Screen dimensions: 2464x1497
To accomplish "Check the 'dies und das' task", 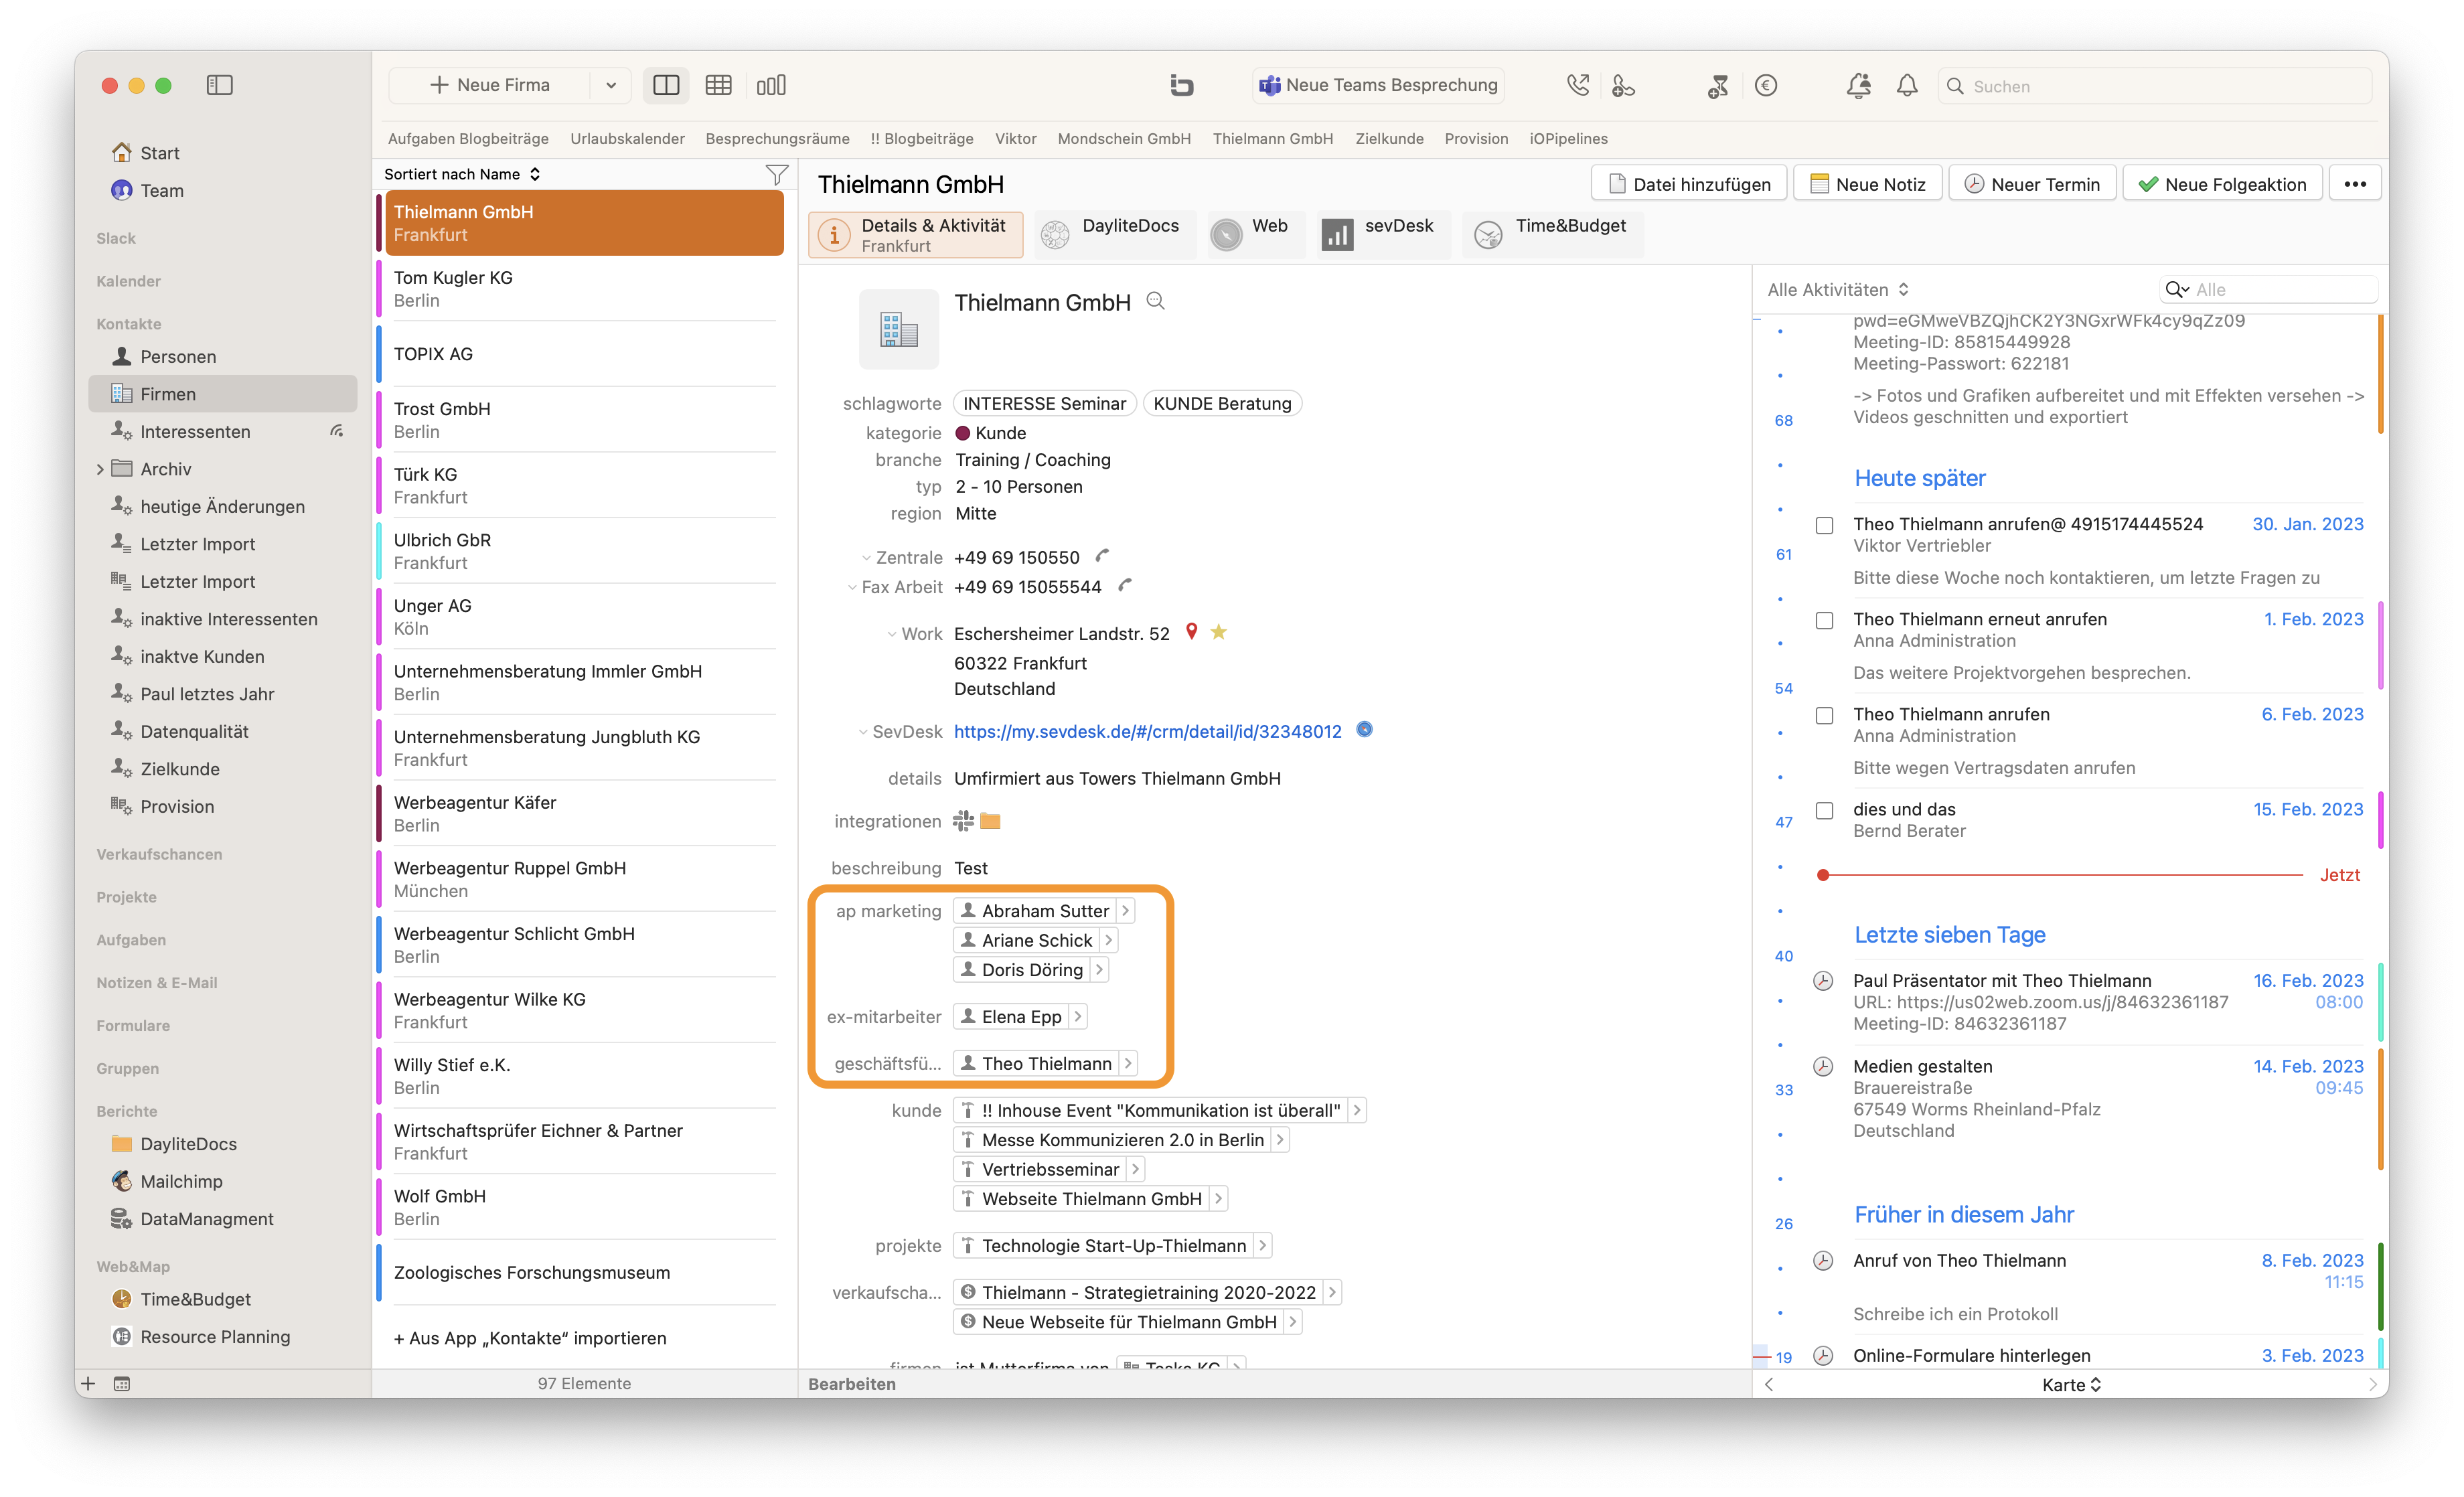I will point(1824,810).
